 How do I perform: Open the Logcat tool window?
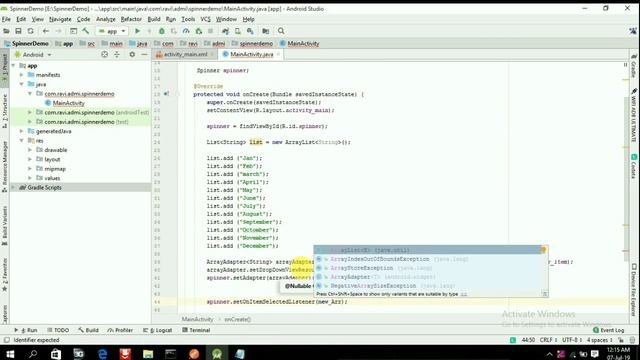point(158,330)
